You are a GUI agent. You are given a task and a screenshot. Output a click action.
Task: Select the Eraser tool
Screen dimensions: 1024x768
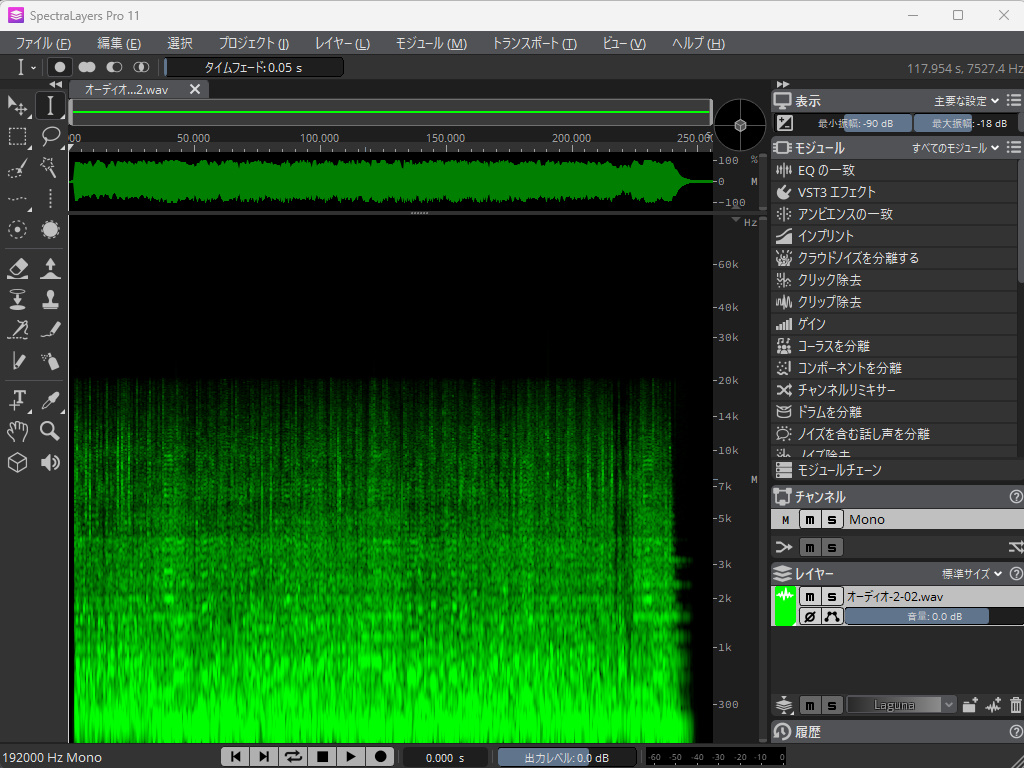tap(17, 267)
